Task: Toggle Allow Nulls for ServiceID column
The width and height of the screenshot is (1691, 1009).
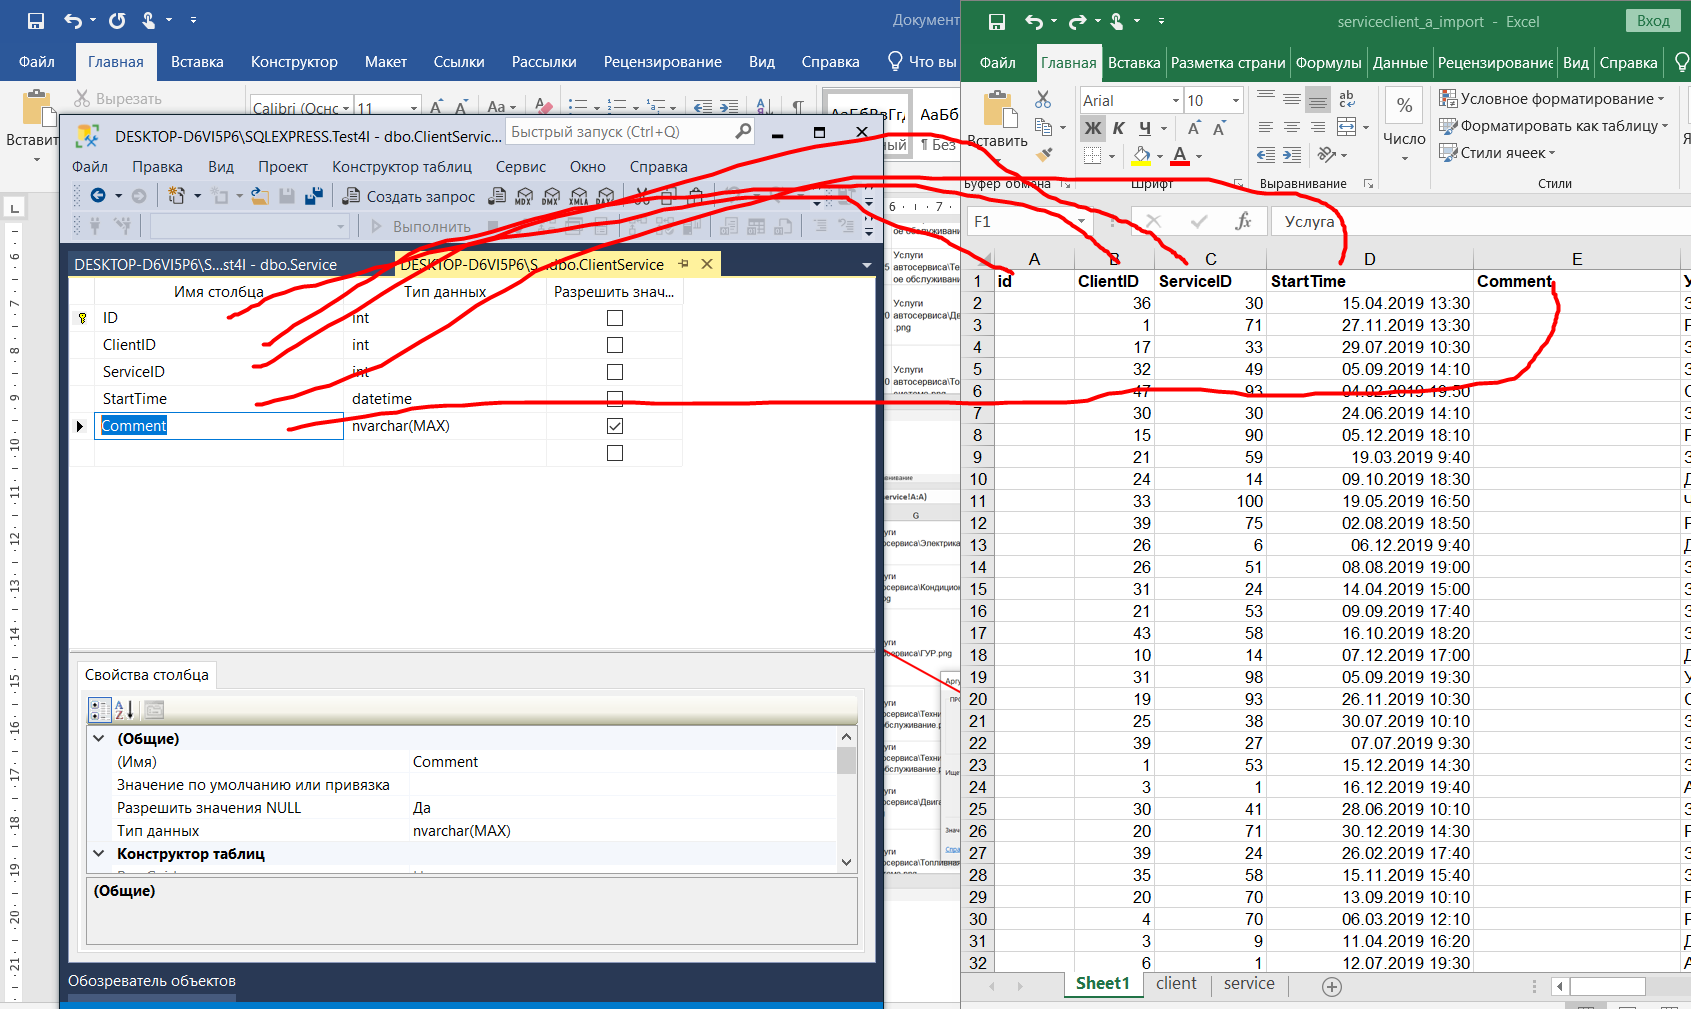Action: point(615,372)
